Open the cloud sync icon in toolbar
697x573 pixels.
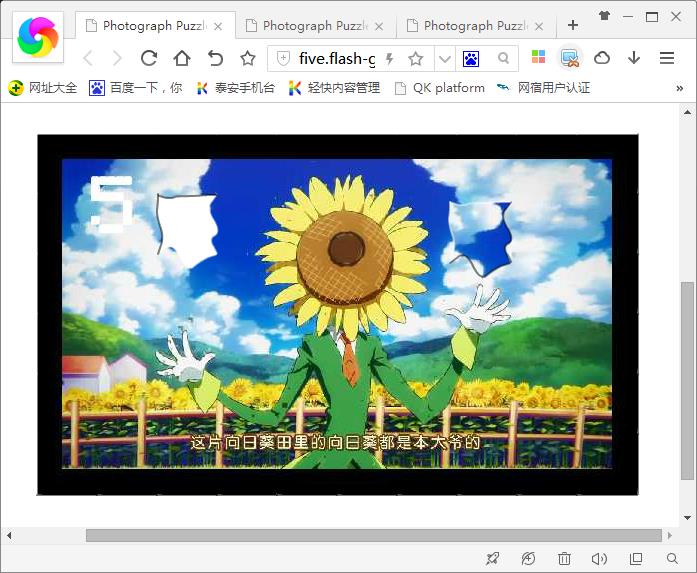pyautogui.click(x=602, y=58)
